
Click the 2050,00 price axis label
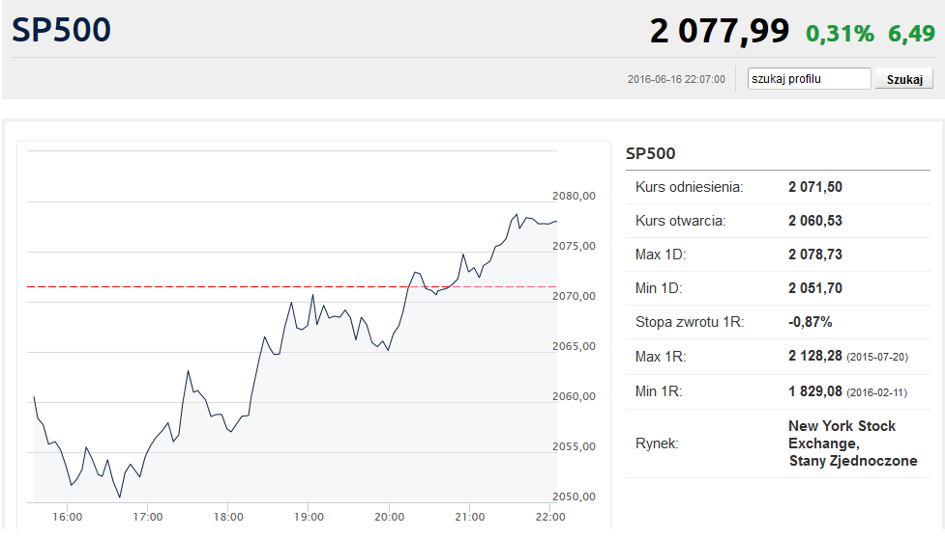point(574,497)
